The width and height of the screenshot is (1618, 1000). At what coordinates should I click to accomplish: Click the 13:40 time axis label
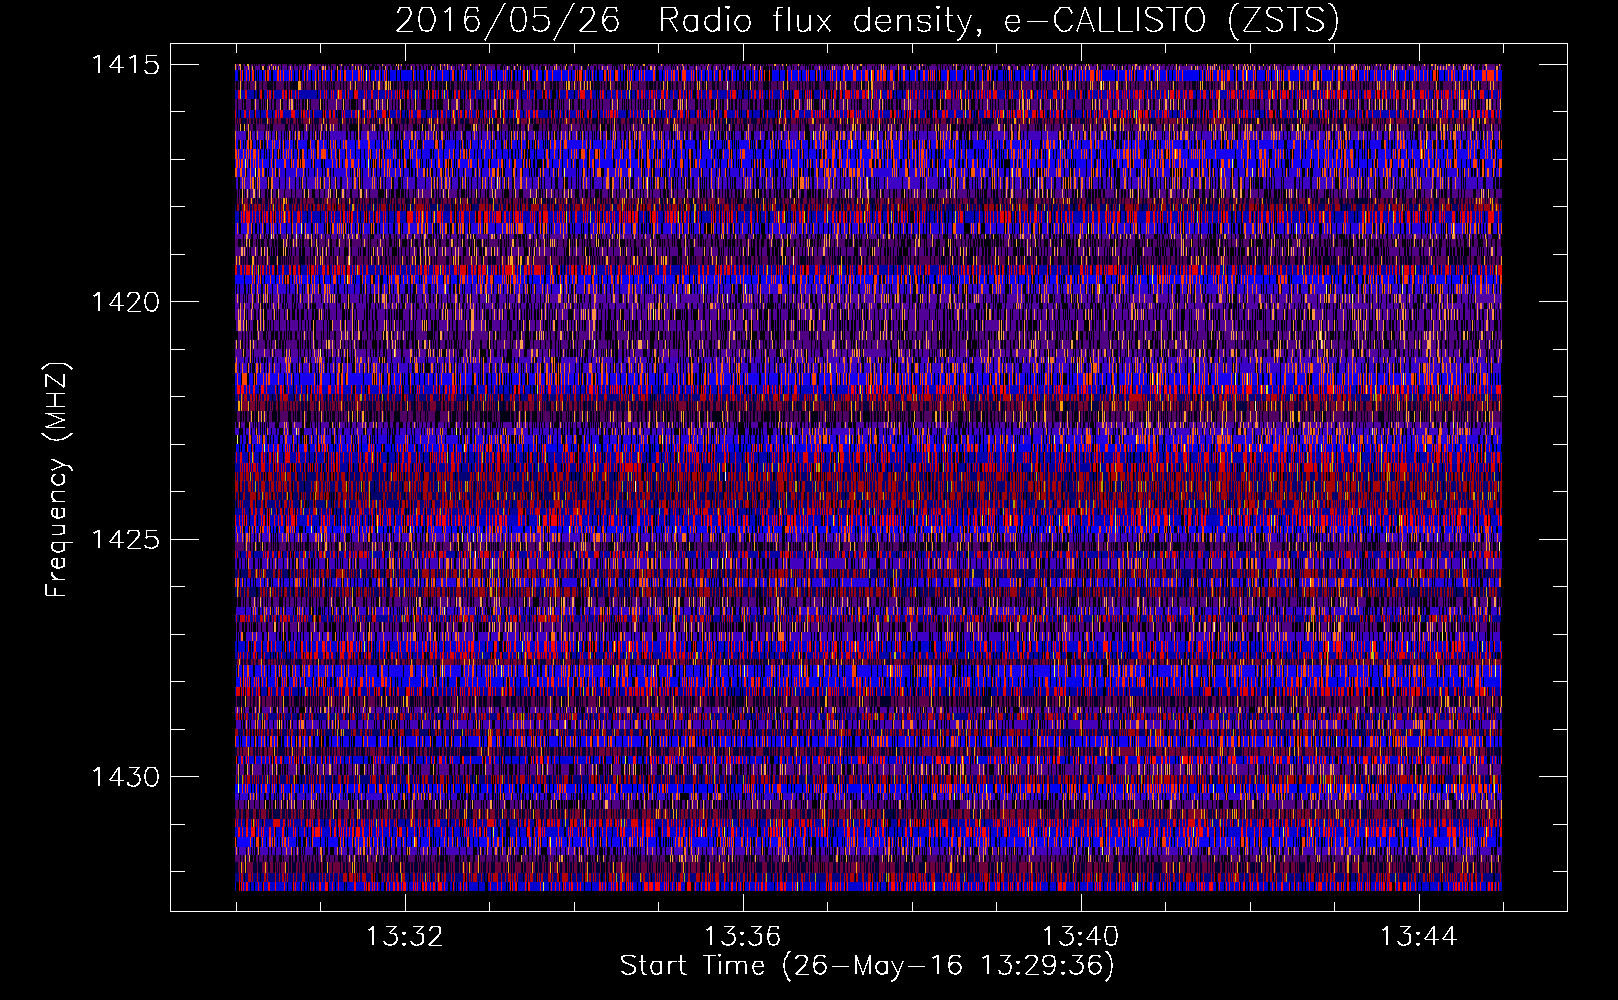[1080, 937]
